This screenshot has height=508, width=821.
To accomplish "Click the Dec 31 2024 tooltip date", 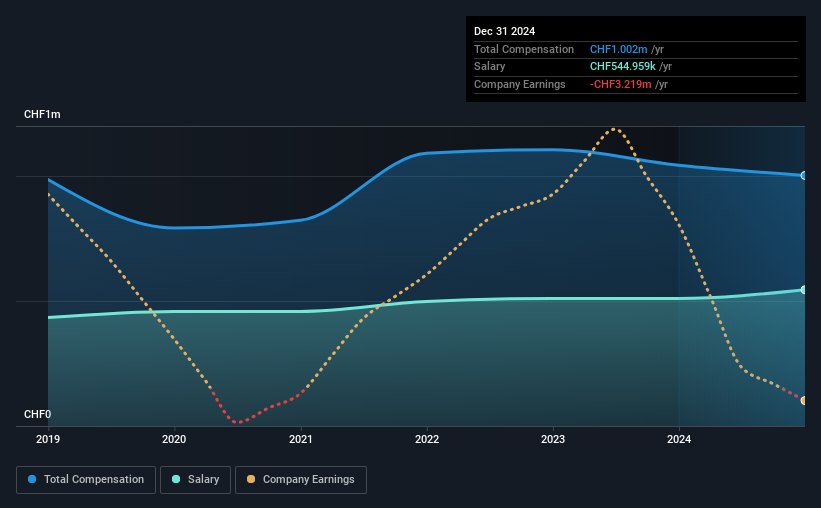I will tap(504, 31).
